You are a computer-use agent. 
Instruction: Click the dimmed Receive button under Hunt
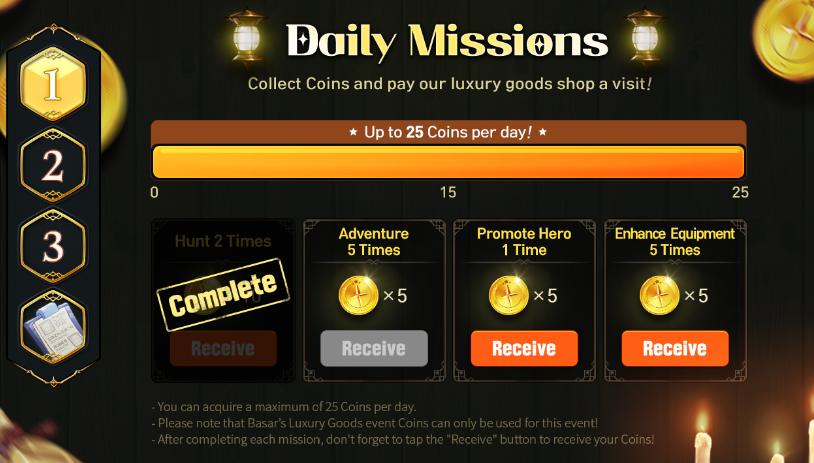click(x=223, y=348)
